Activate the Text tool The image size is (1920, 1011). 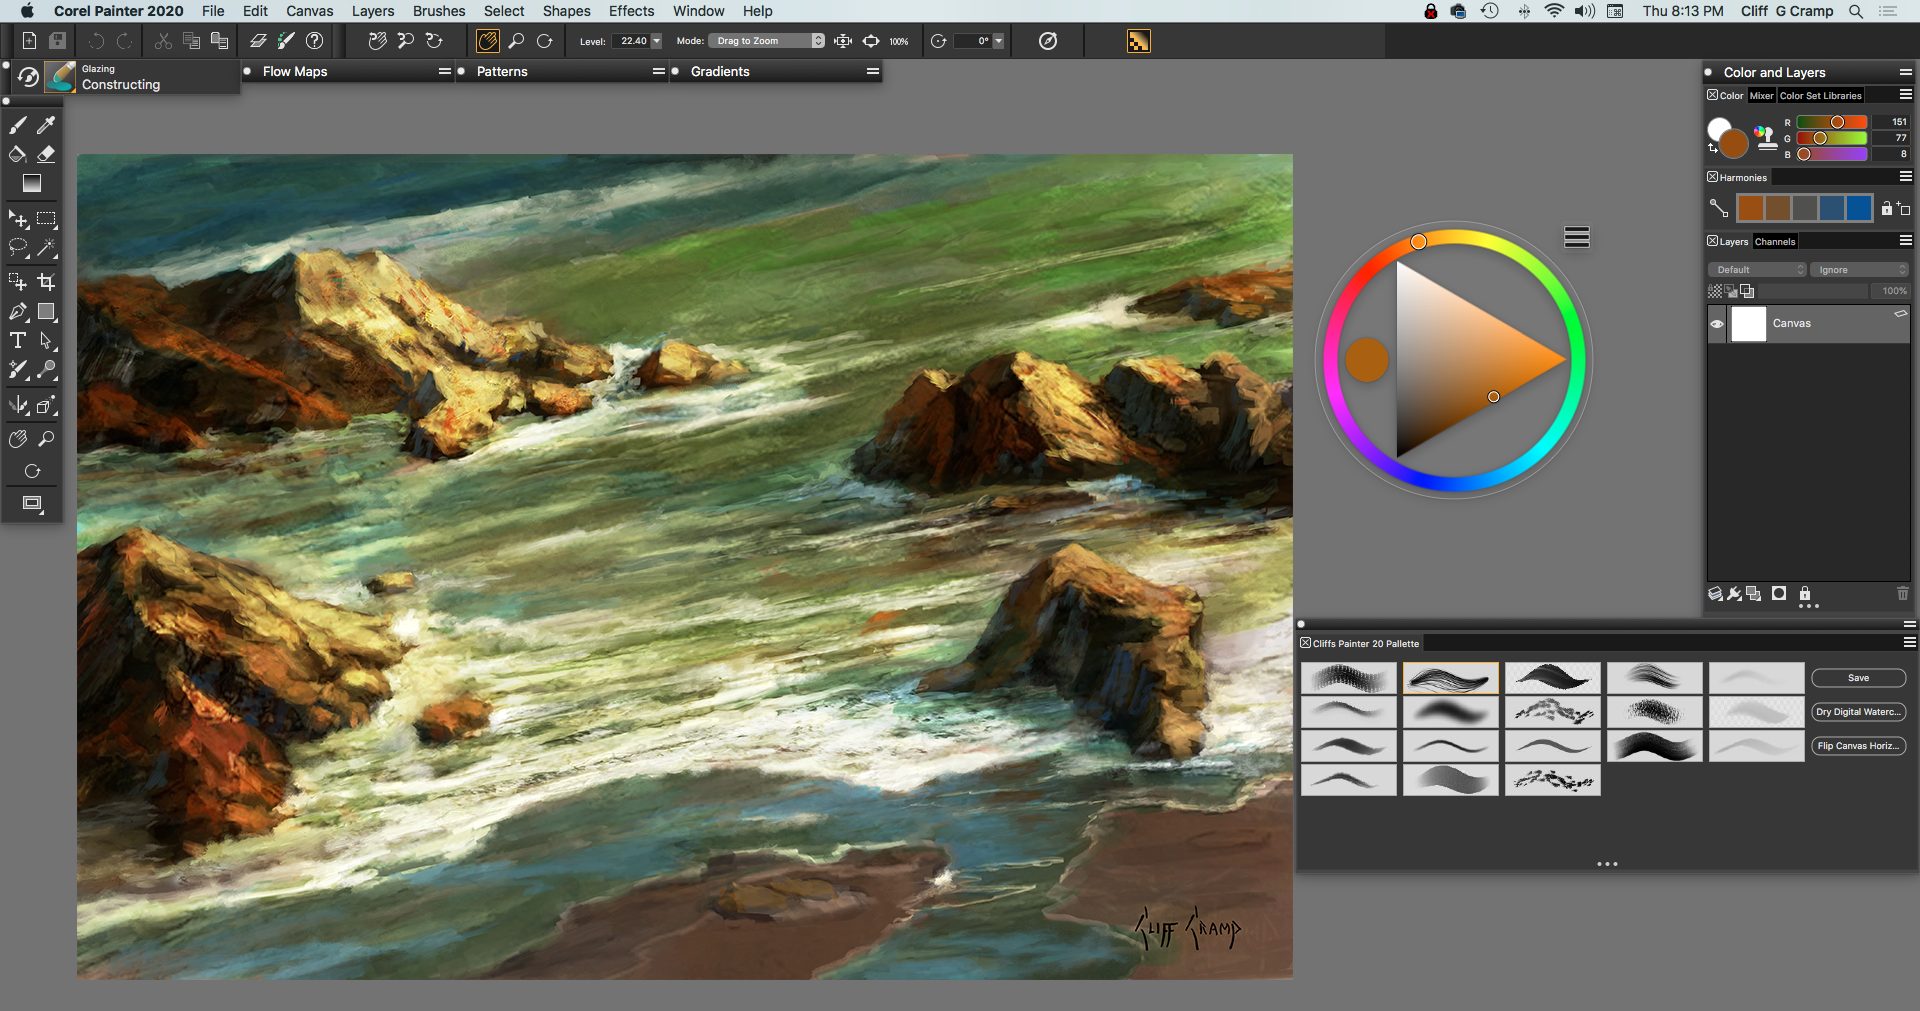[x=18, y=341]
